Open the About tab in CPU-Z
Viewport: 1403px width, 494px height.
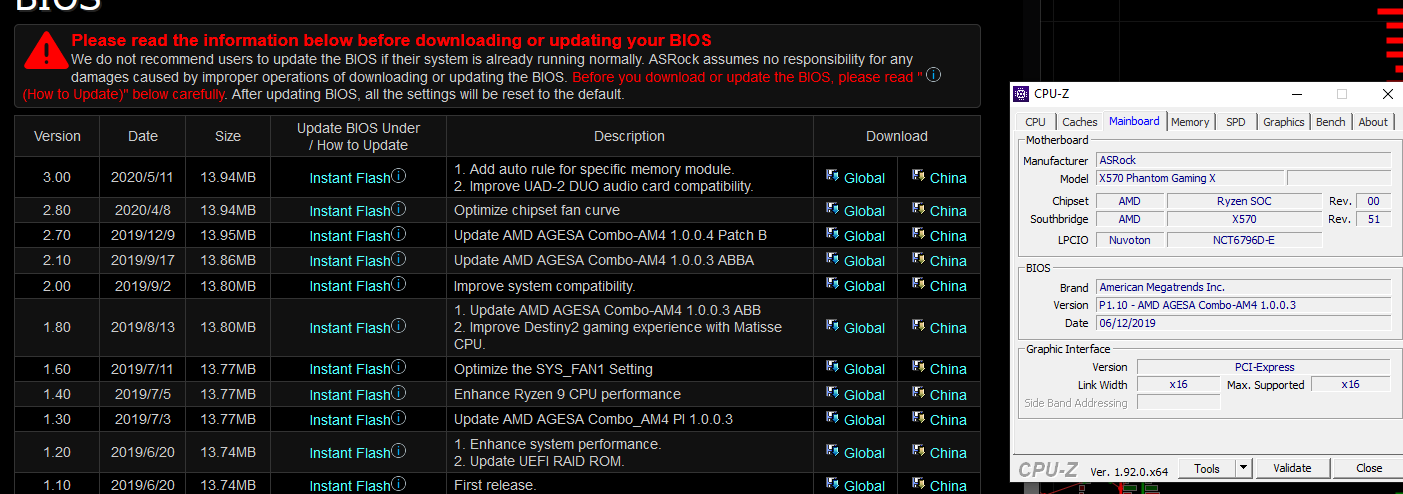click(1373, 122)
